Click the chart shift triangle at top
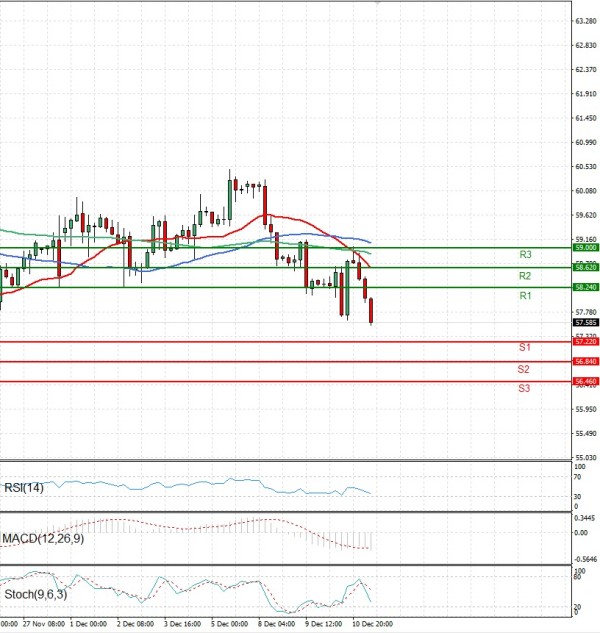This screenshot has width=600, height=633. pyautogui.click(x=378, y=4)
